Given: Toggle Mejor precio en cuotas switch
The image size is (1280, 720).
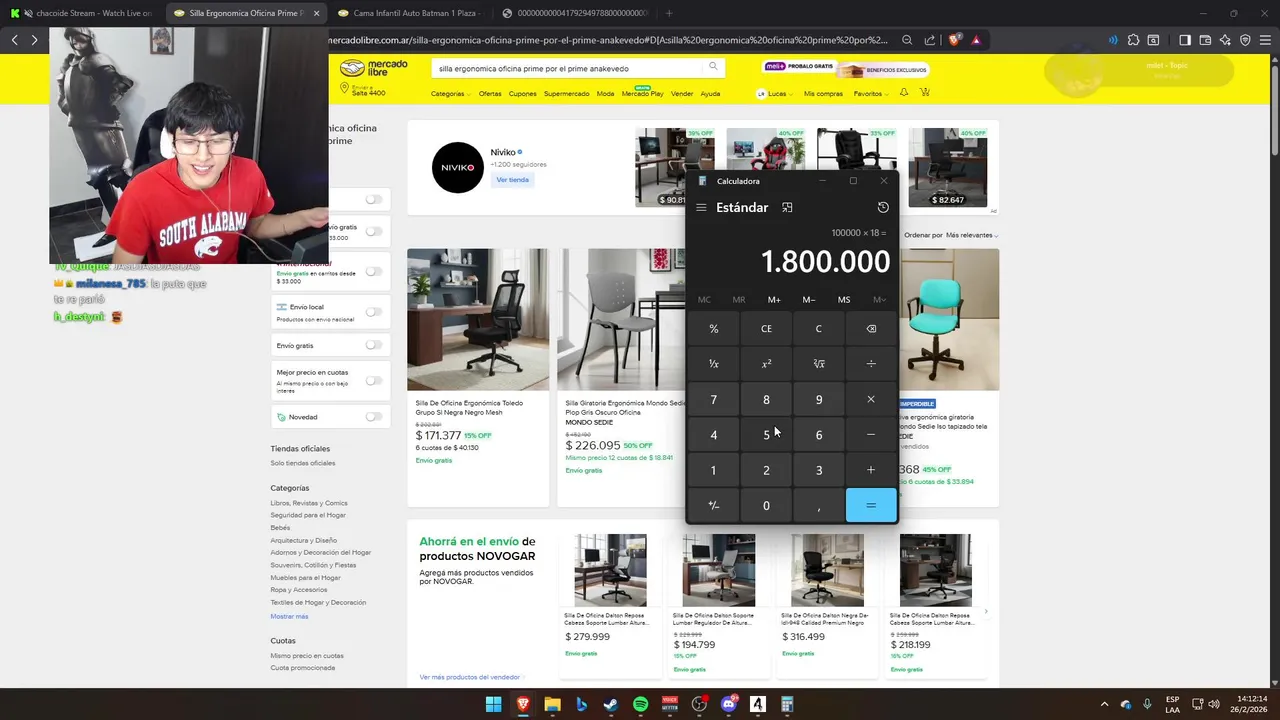Looking at the screenshot, I should (x=373, y=380).
